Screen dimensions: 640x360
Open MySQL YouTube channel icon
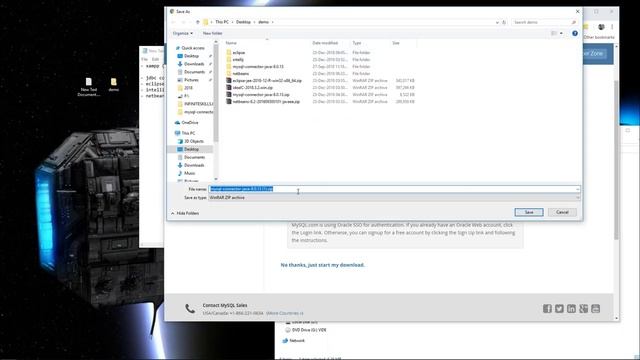596,309
